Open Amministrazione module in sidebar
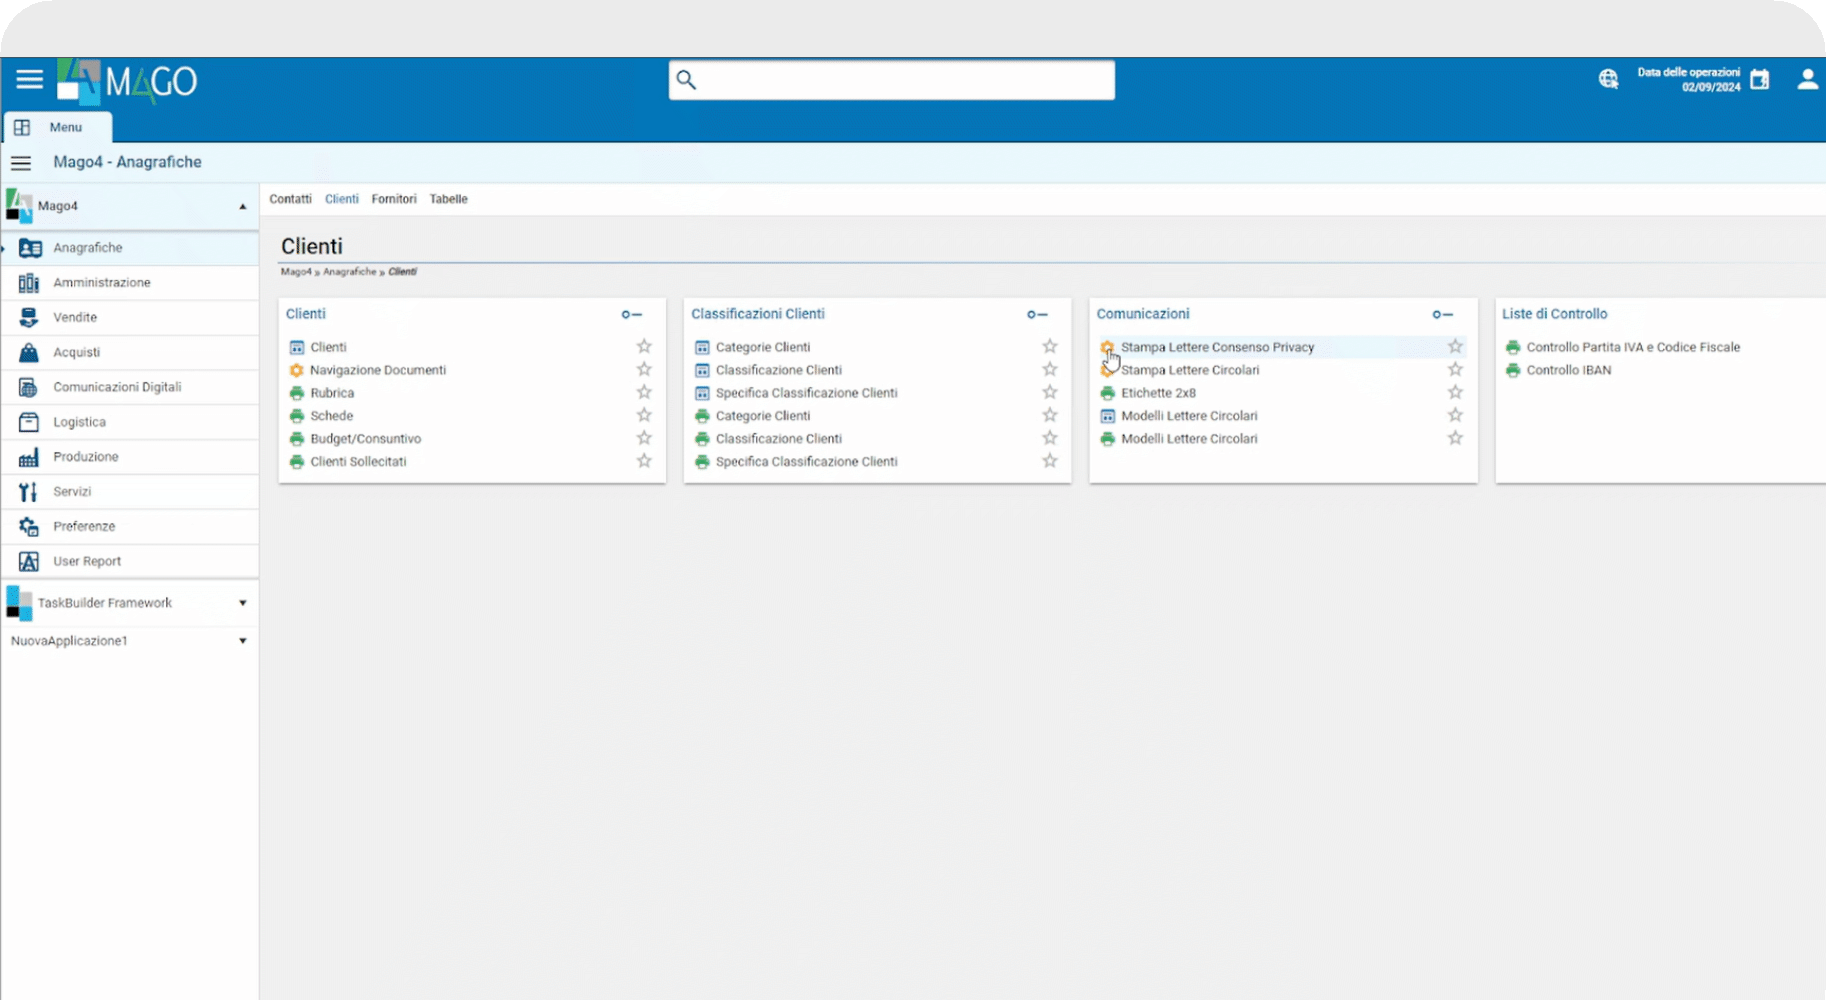 [102, 283]
